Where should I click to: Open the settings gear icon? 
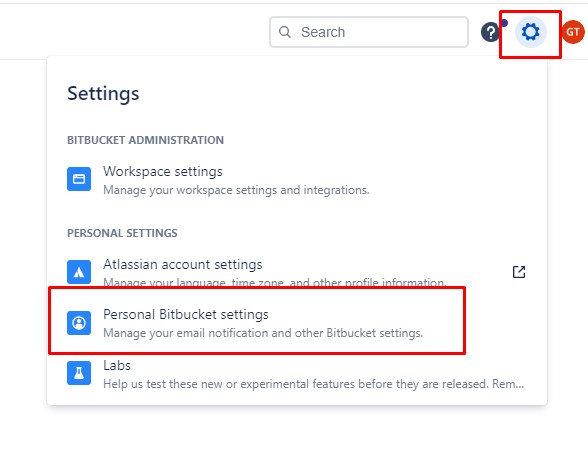(x=531, y=32)
